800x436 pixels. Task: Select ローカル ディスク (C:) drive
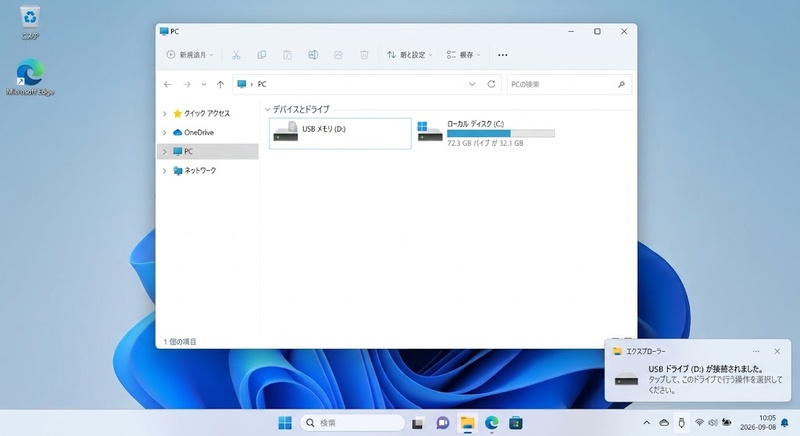(487, 134)
